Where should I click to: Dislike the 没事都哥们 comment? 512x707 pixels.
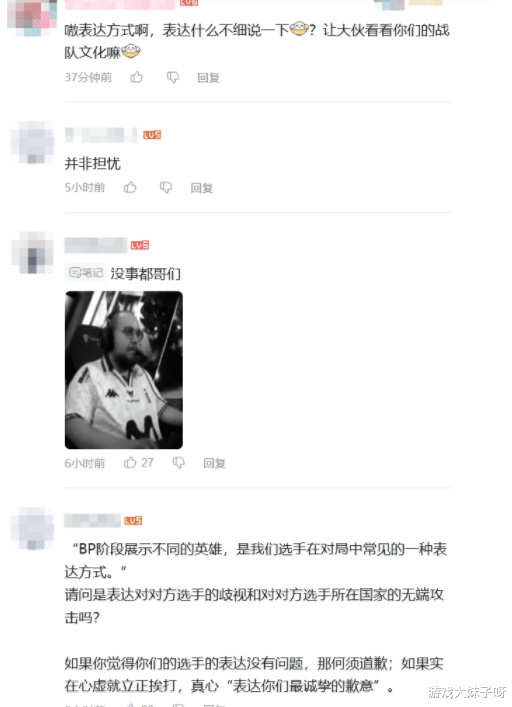[x=178, y=463]
